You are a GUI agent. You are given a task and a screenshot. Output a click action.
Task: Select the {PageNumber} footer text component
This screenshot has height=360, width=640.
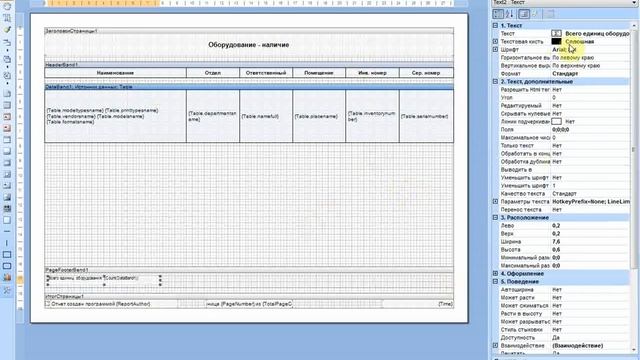point(249,304)
